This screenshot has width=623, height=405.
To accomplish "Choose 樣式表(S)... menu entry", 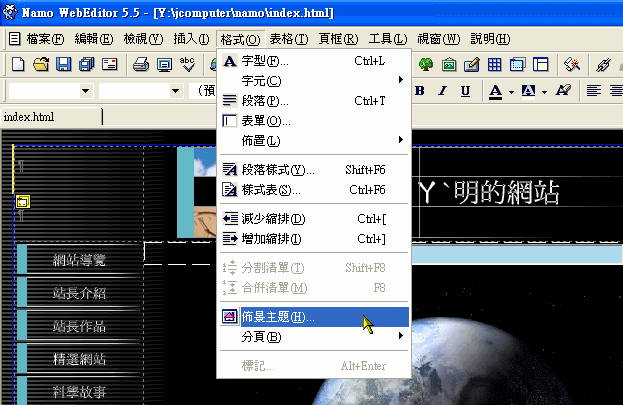I will [x=314, y=190].
